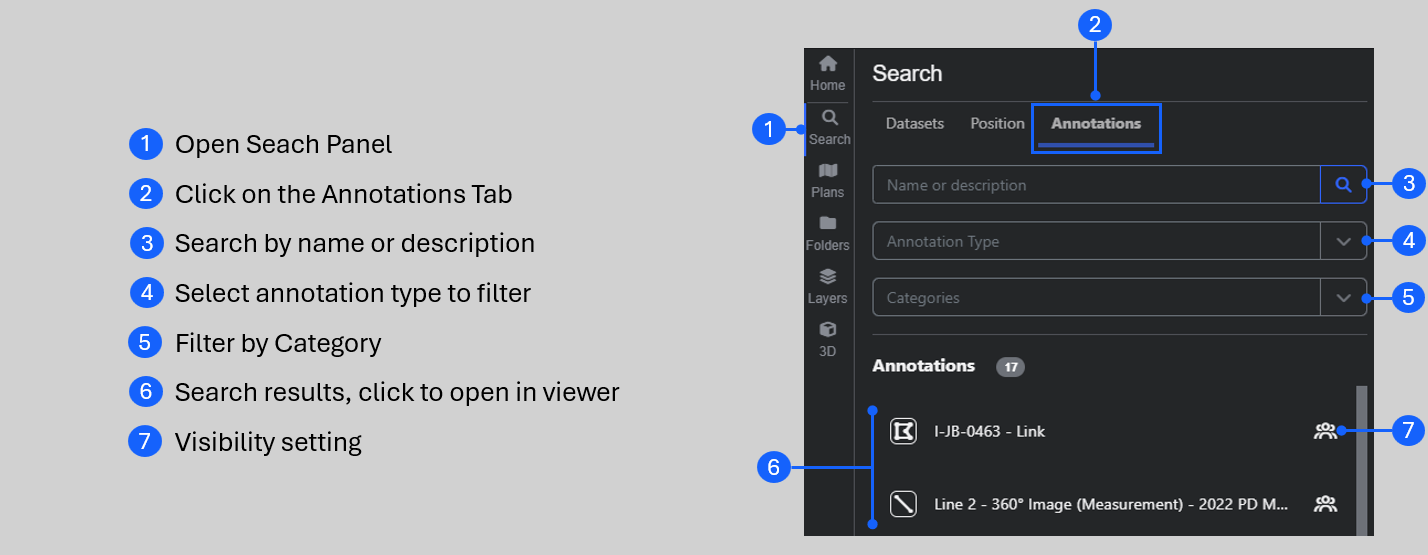Click the magnifier search button
This screenshot has height=555, width=1428.
coord(1344,185)
